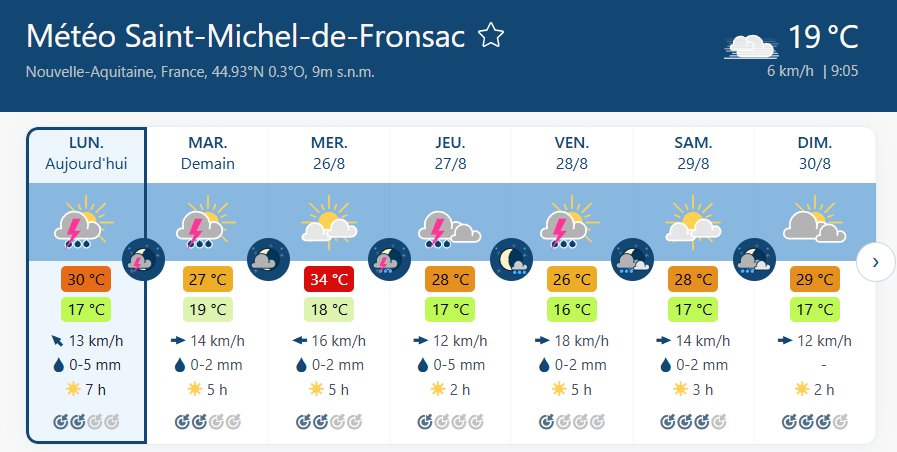
Task: Click the night icon between Saturday and Sunday
Action: point(755,260)
